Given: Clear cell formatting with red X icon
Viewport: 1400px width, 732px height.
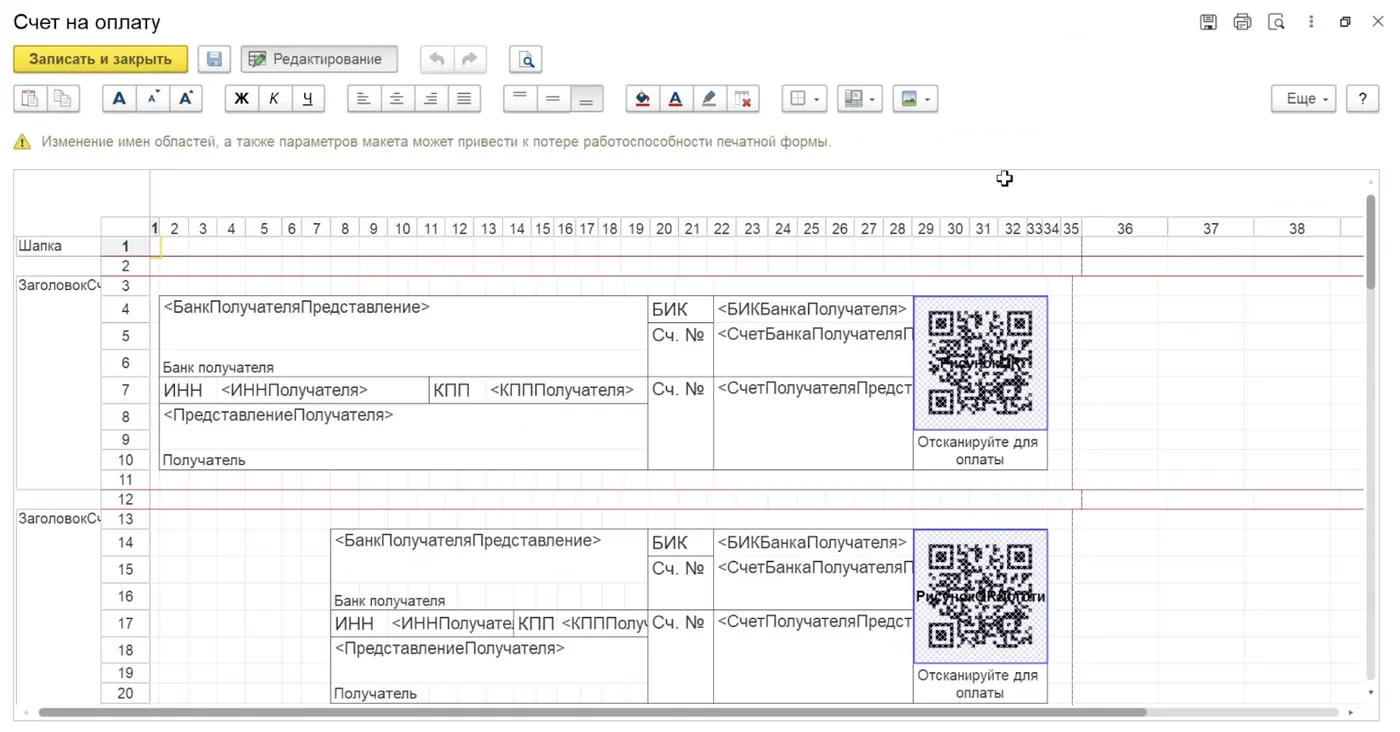Looking at the screenshot, I should [x=742, y=99].
